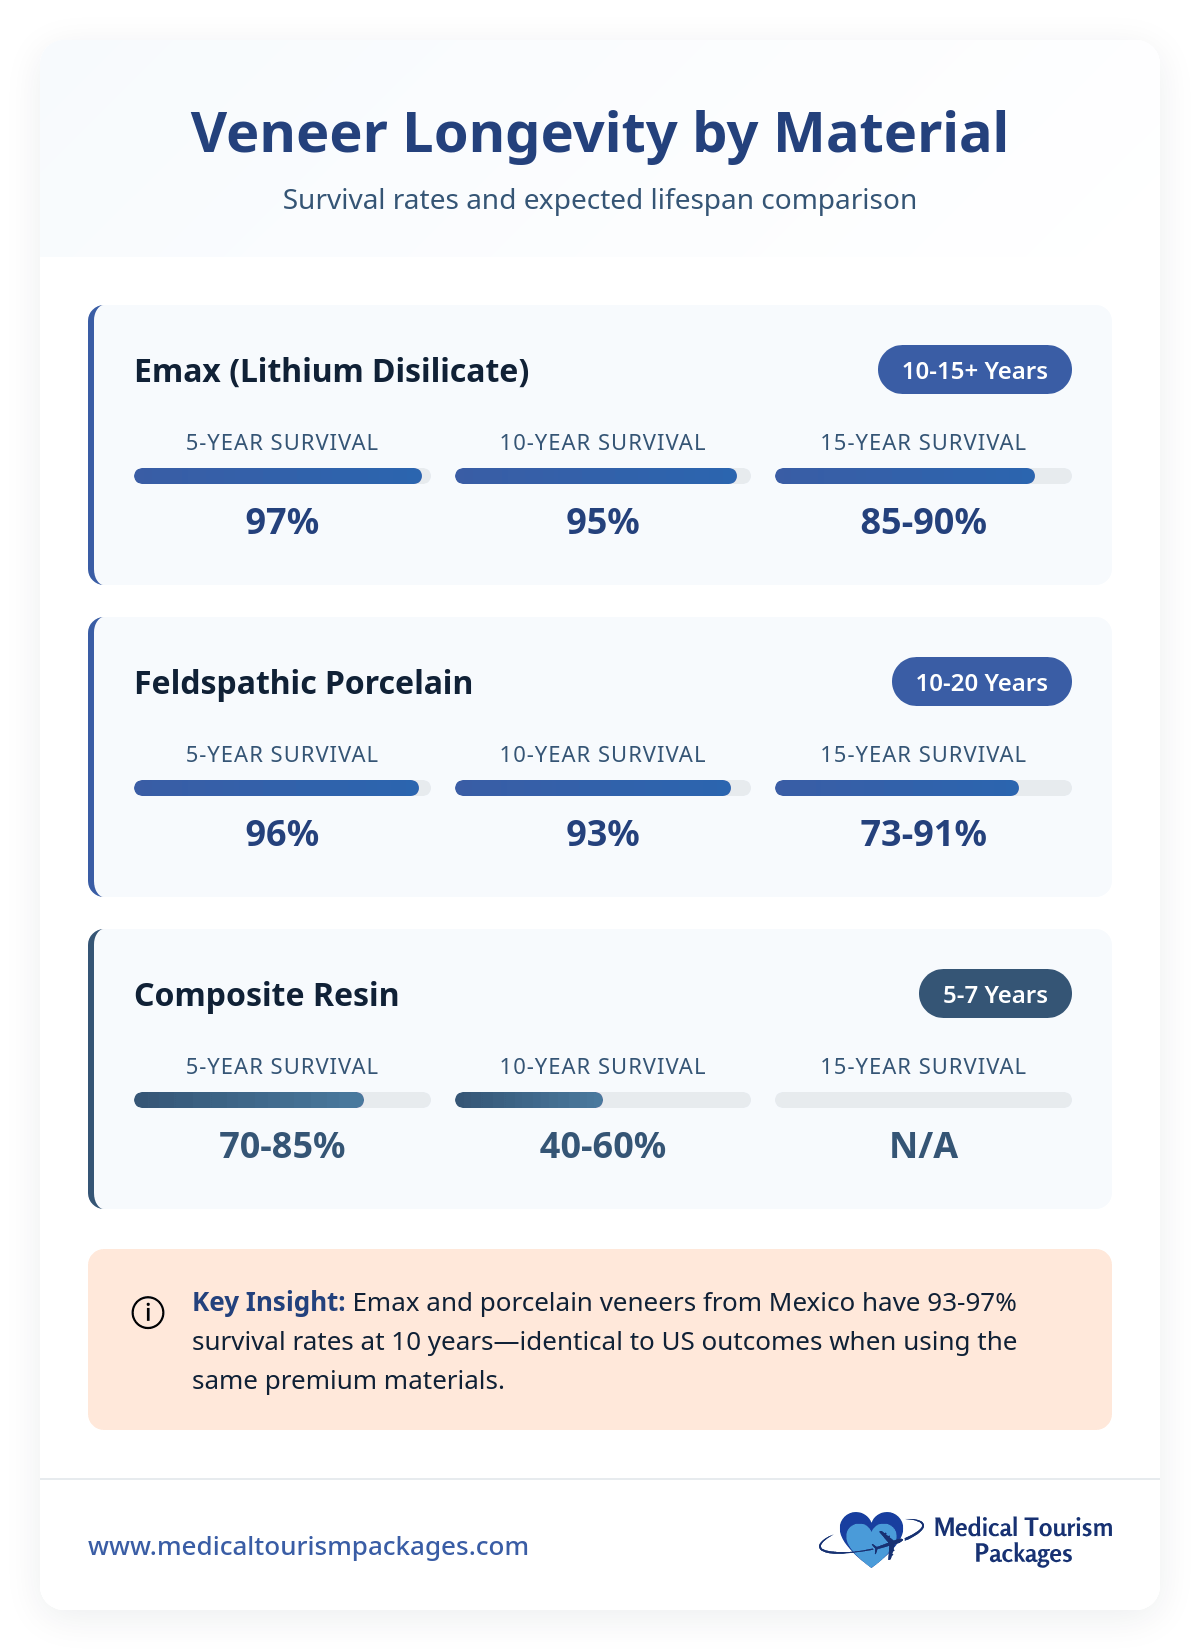
Task: Click the Composite Resin 5-7 Years badge
Action: [995, 994]
